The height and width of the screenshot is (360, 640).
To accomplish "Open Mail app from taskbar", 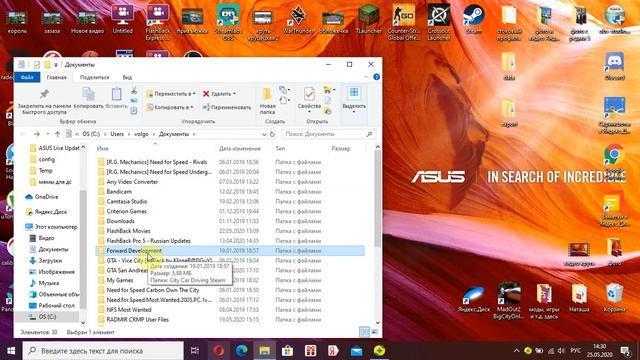I will 356,351.
